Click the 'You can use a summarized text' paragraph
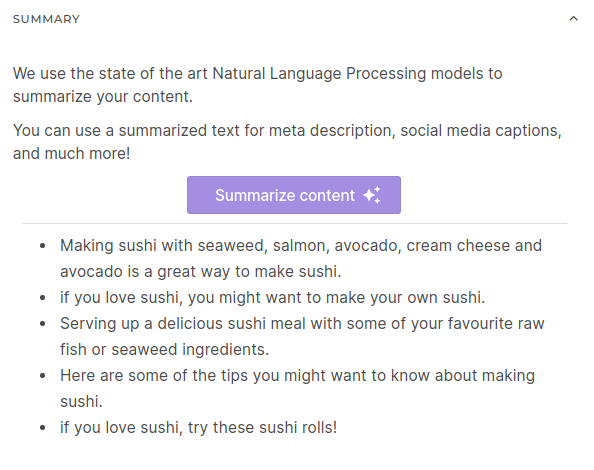 pos(287,142)
